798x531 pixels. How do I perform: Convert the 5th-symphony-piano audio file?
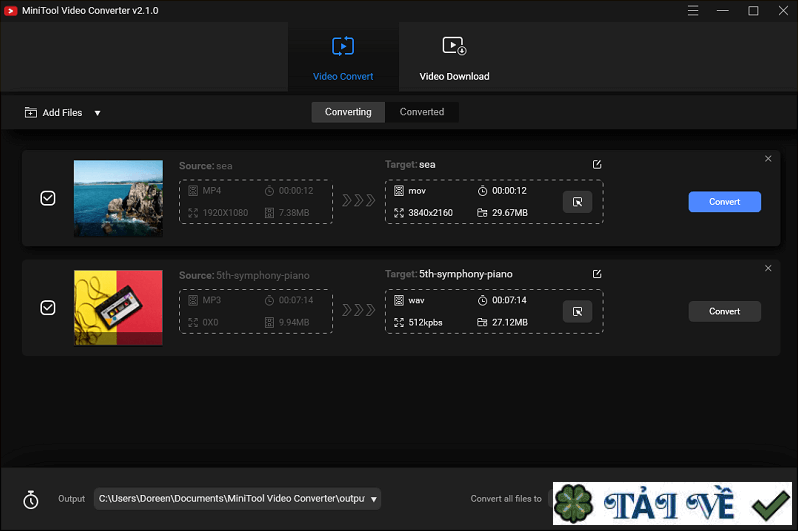[x=724, y=312]
